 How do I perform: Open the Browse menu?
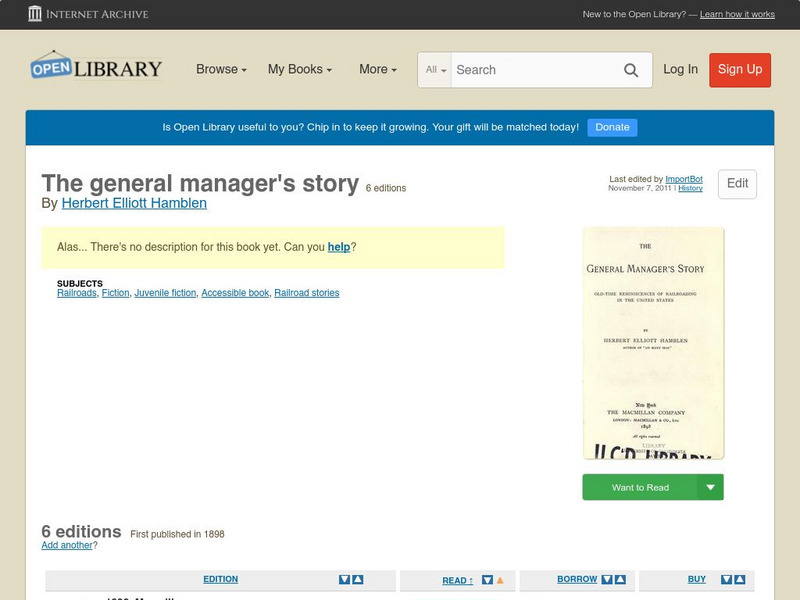[x=218, y=70]
